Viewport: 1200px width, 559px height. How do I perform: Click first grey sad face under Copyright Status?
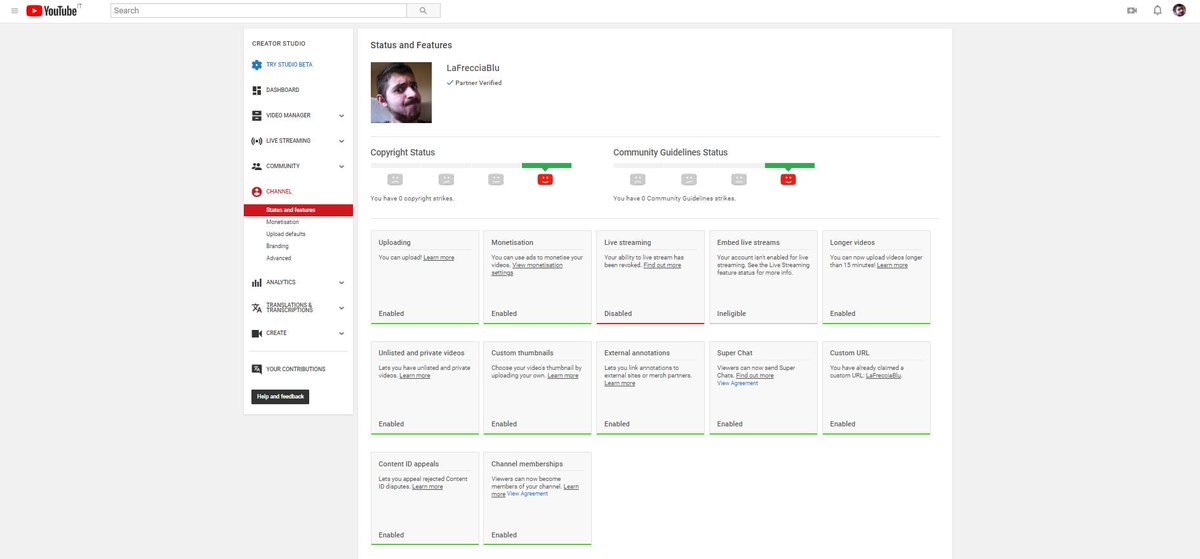click(395, 179)
